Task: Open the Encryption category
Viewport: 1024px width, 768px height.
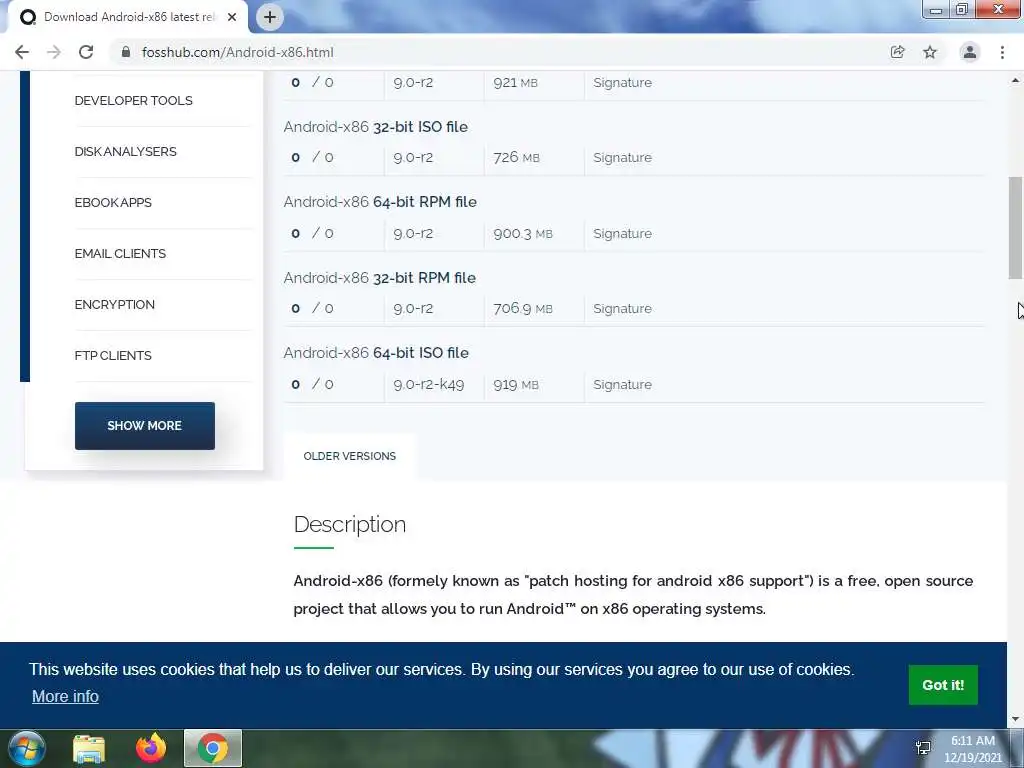Action: 114,304
